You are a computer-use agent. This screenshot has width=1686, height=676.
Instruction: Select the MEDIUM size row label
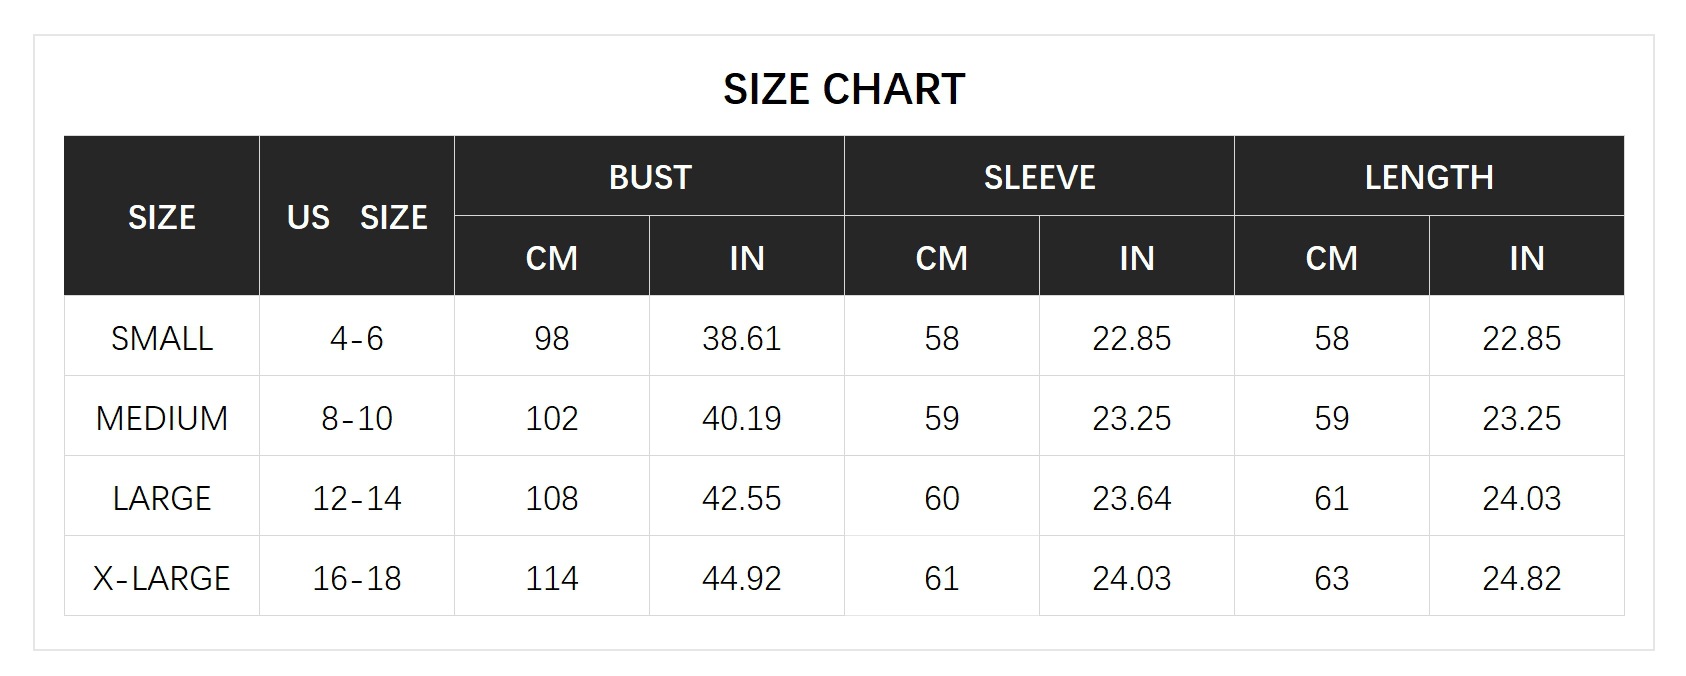pos(161,418)
